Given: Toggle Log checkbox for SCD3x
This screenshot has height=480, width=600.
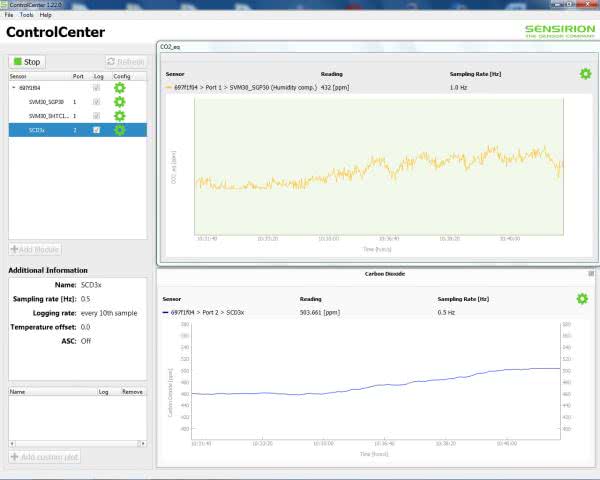Looking at the screenshot, I should [x=96, y=130].
